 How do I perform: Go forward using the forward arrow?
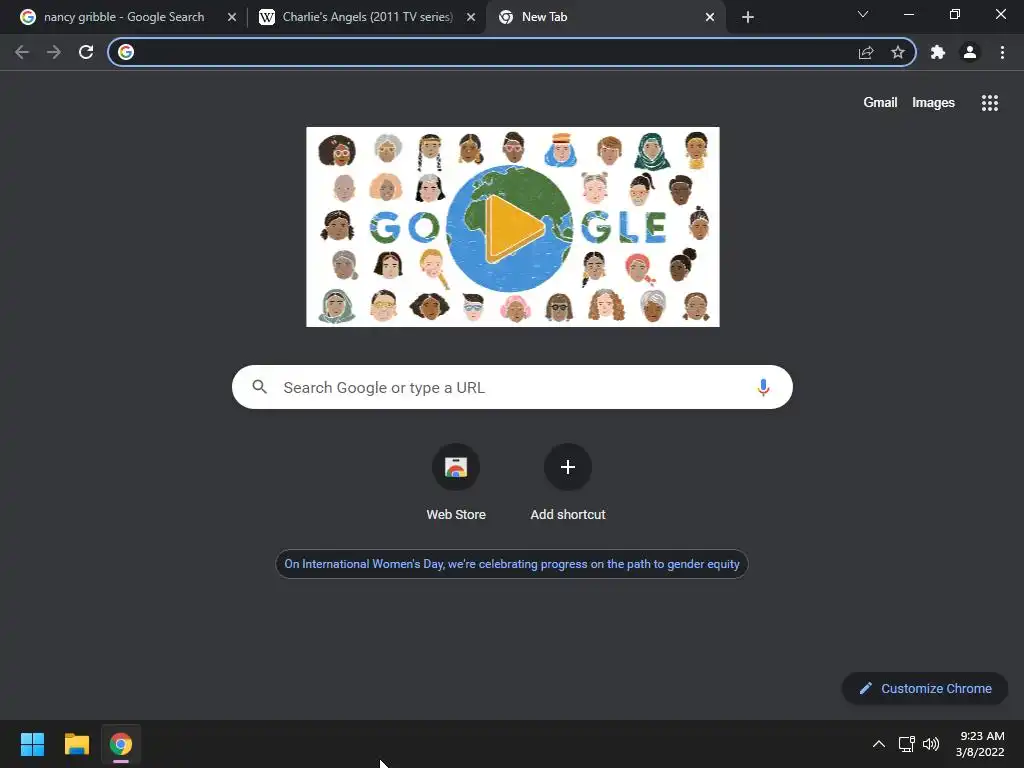[54, 52]
